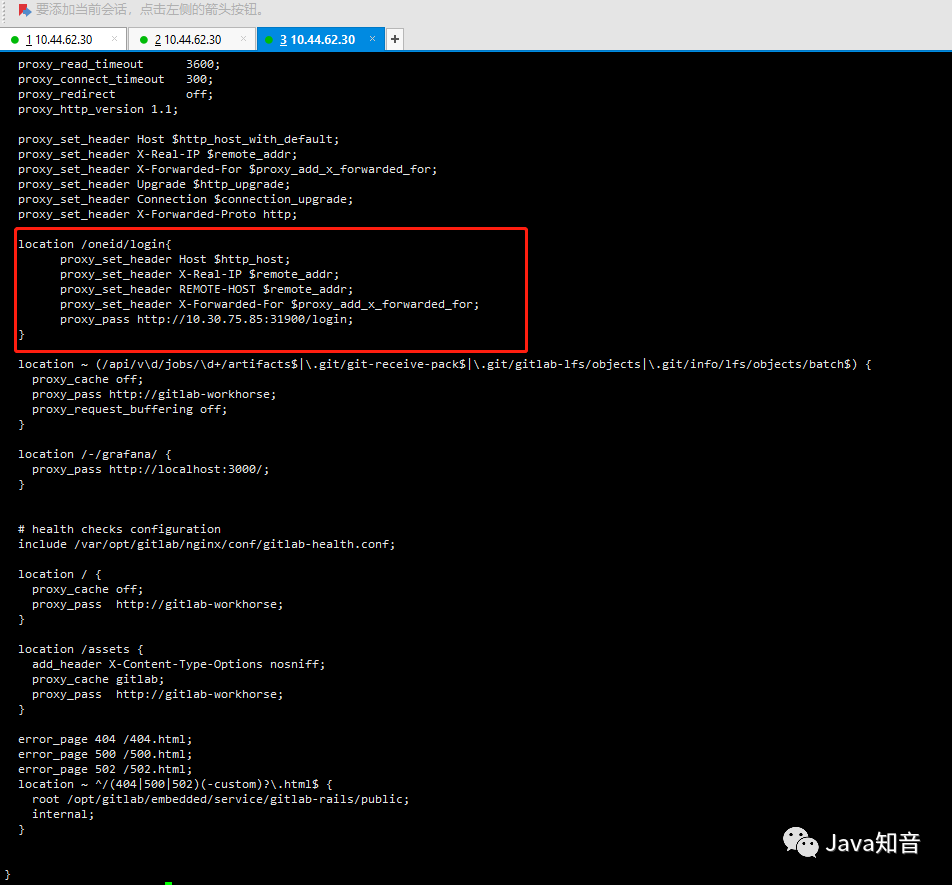Click 'proxy_cache gitlab;' line
This screenshot has height=885, width=952.
coord(98,680)
